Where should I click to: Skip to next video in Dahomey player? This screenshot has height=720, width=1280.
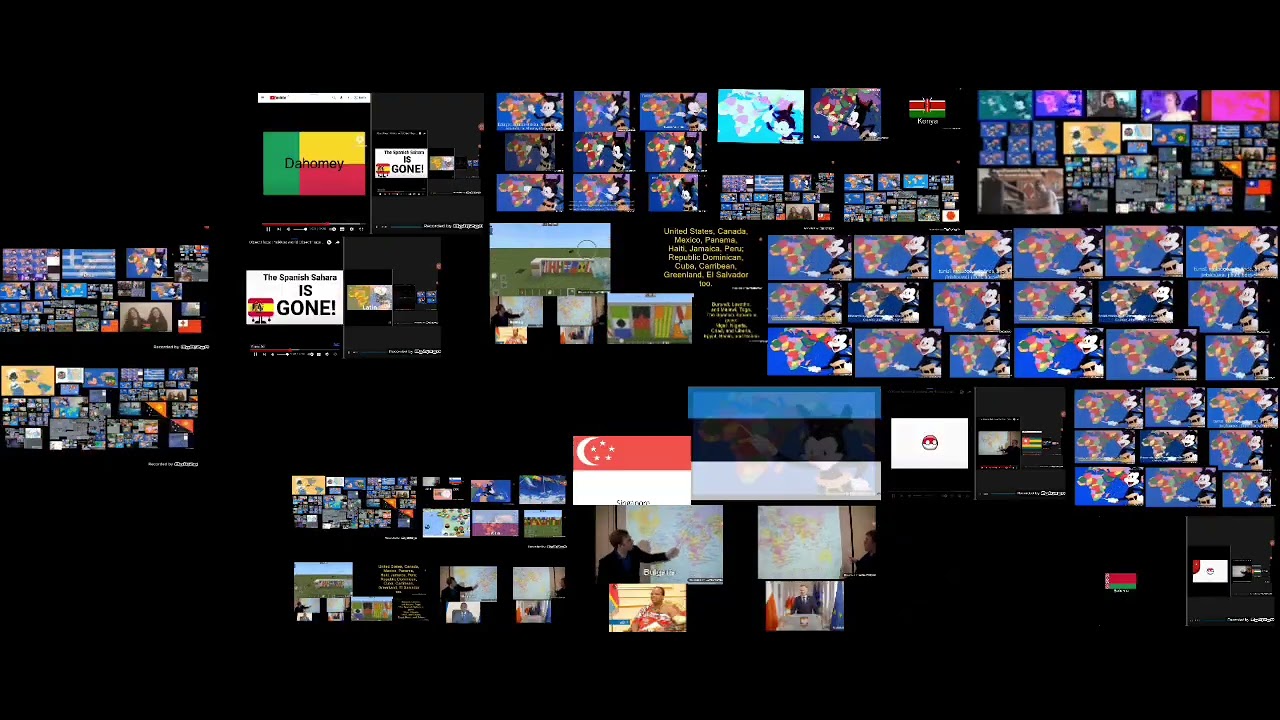point(279,229)
